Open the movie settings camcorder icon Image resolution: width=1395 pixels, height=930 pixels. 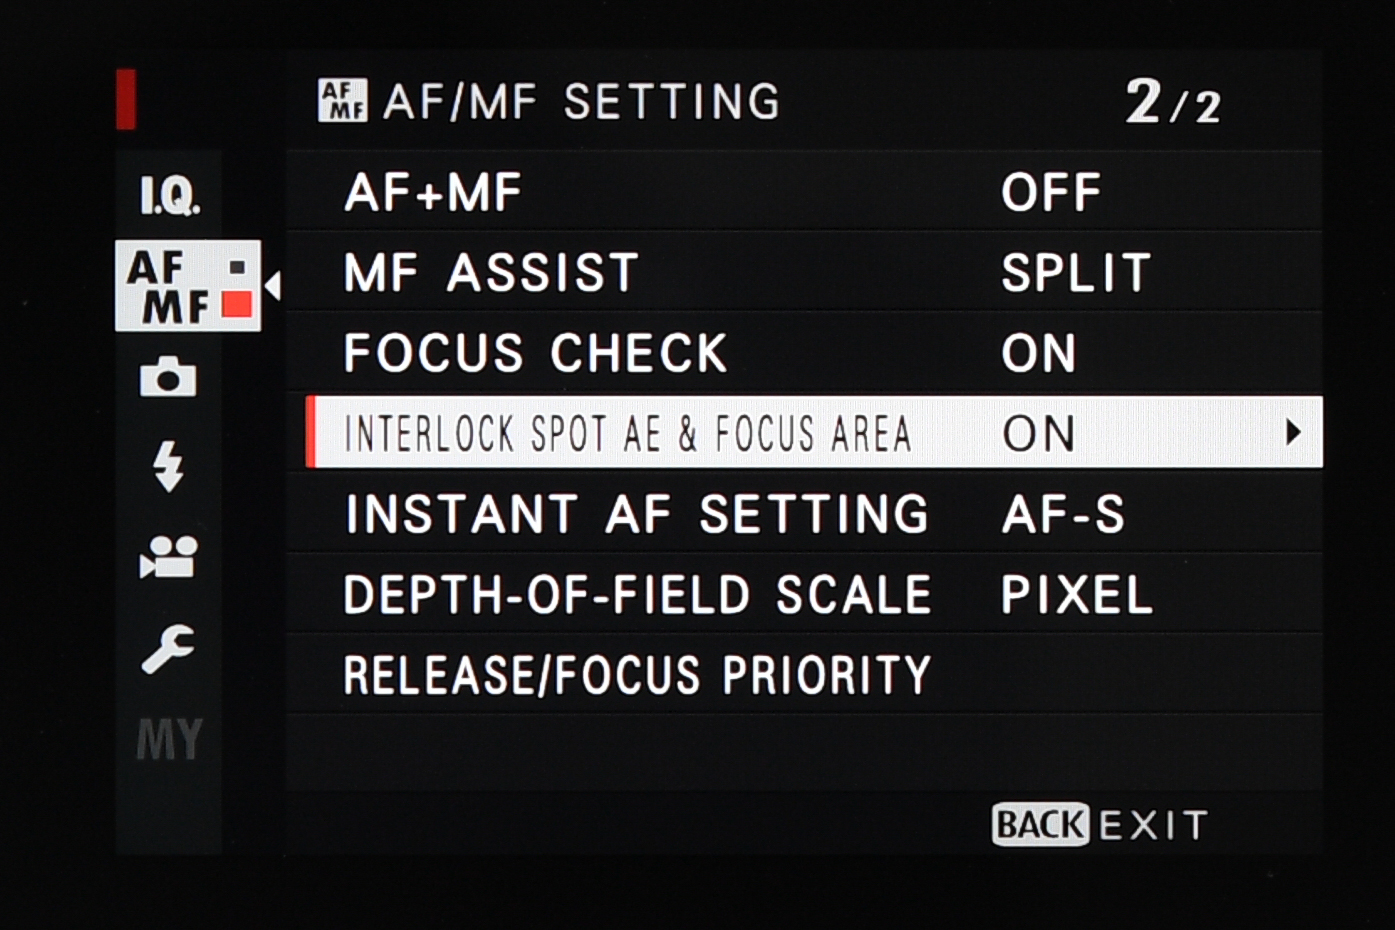click(168, 558)
